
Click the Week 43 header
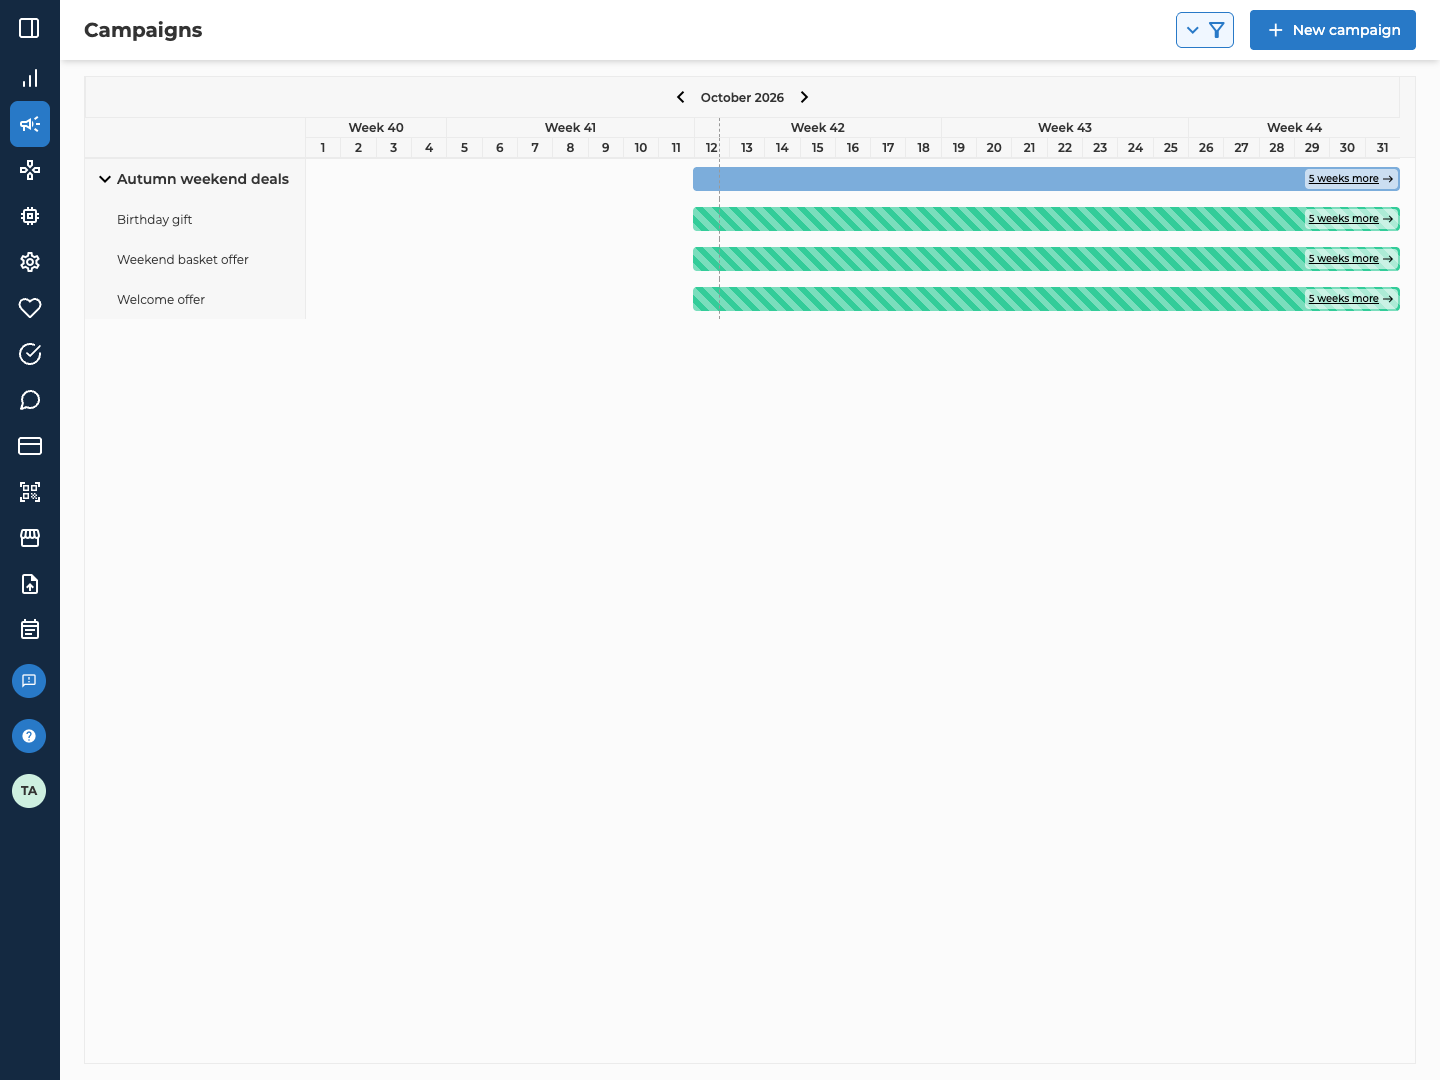coord(1065,127)
